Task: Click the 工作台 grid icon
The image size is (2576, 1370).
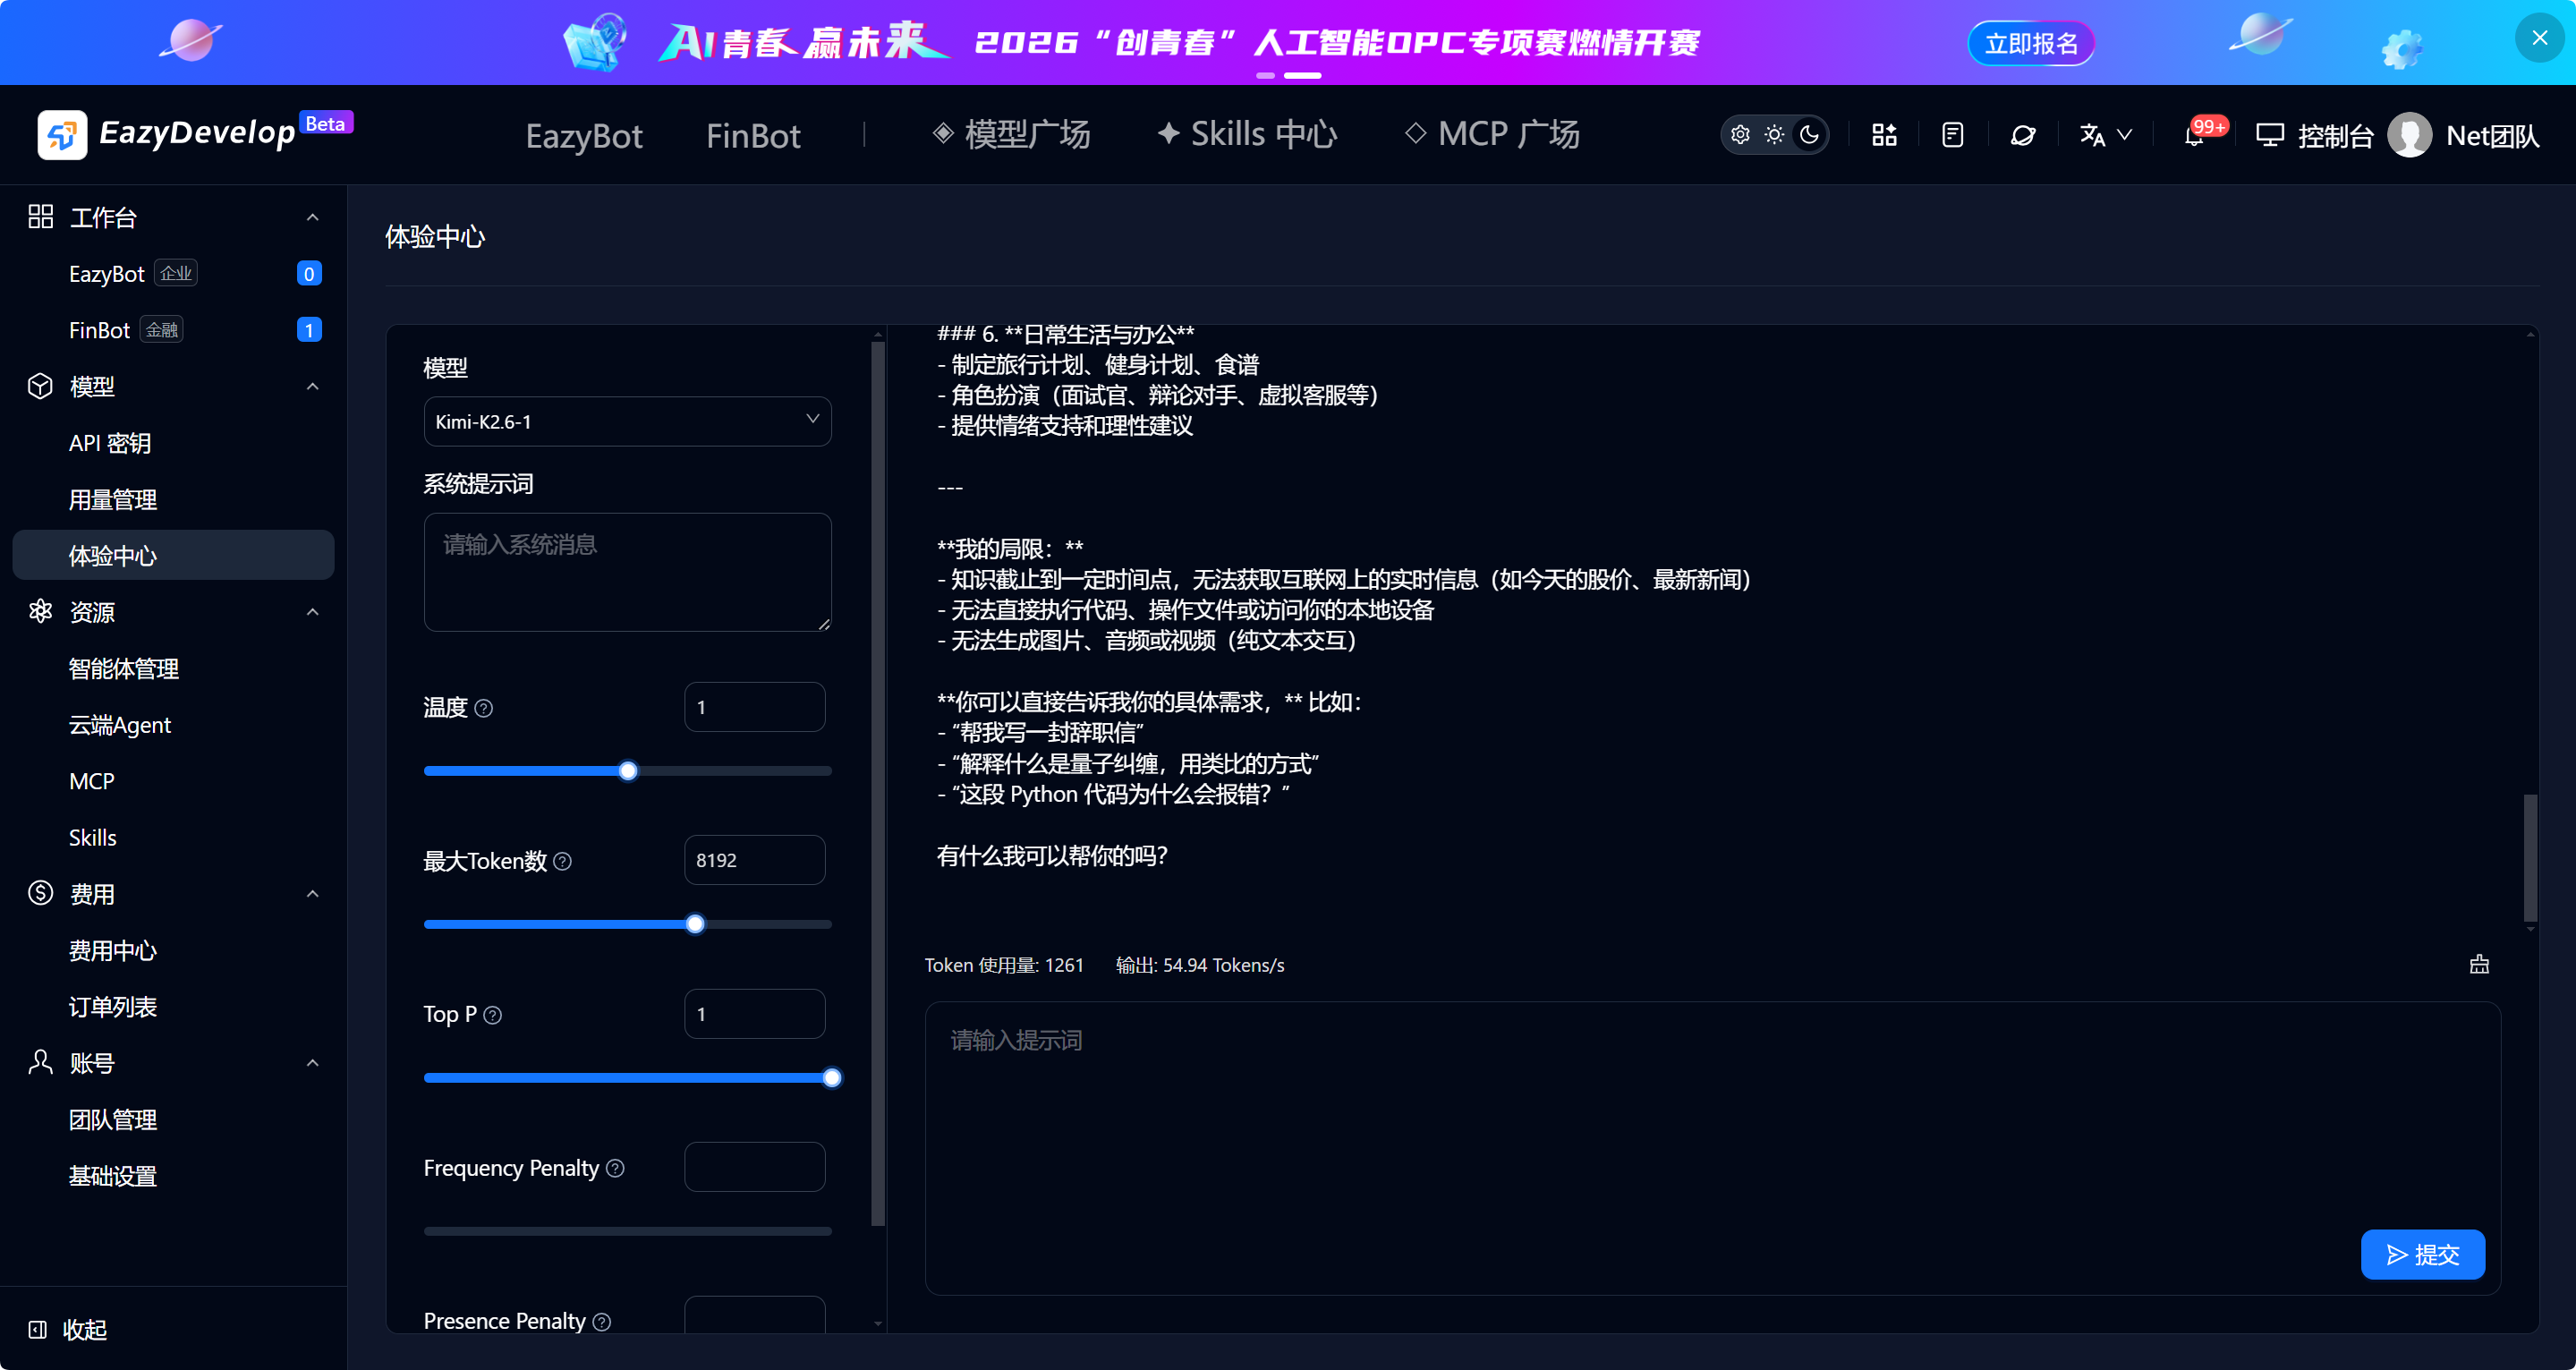Action: pyautogui.click(x=40, y=216)
